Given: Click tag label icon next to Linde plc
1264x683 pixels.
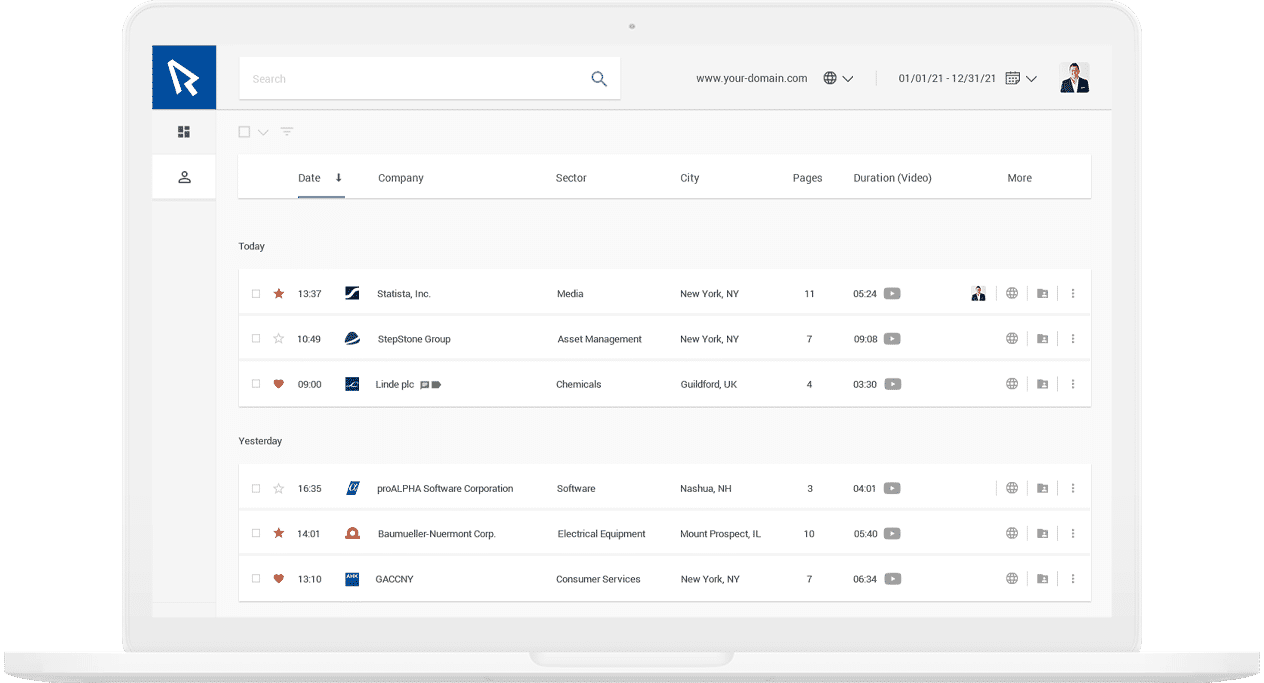Looking at the screenshot, I should (x=436, y=385).
